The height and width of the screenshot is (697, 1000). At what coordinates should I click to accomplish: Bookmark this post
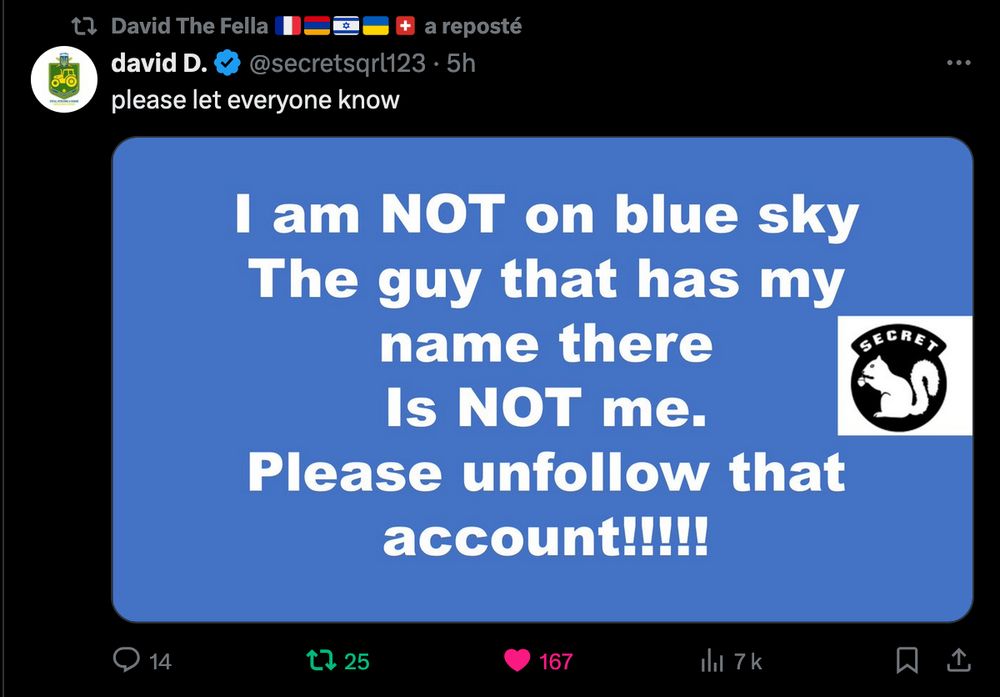(x=907, y=660)
